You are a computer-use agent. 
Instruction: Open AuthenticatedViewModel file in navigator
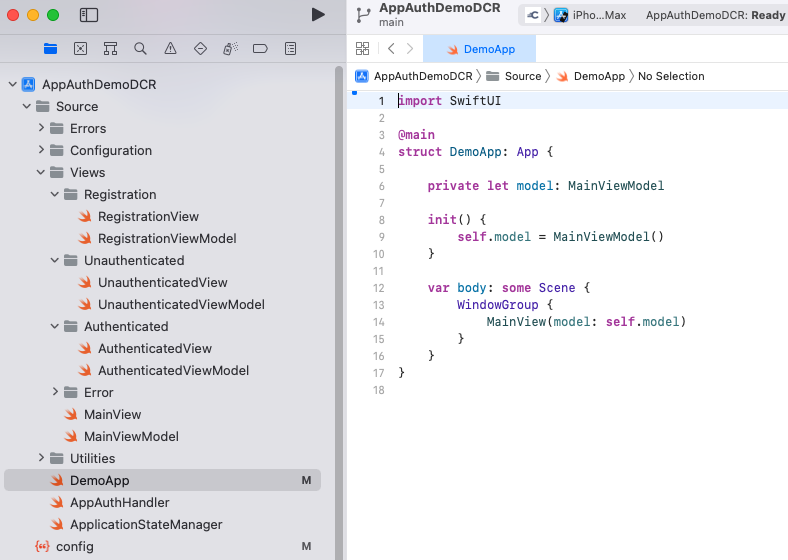[x=173, y=370]
